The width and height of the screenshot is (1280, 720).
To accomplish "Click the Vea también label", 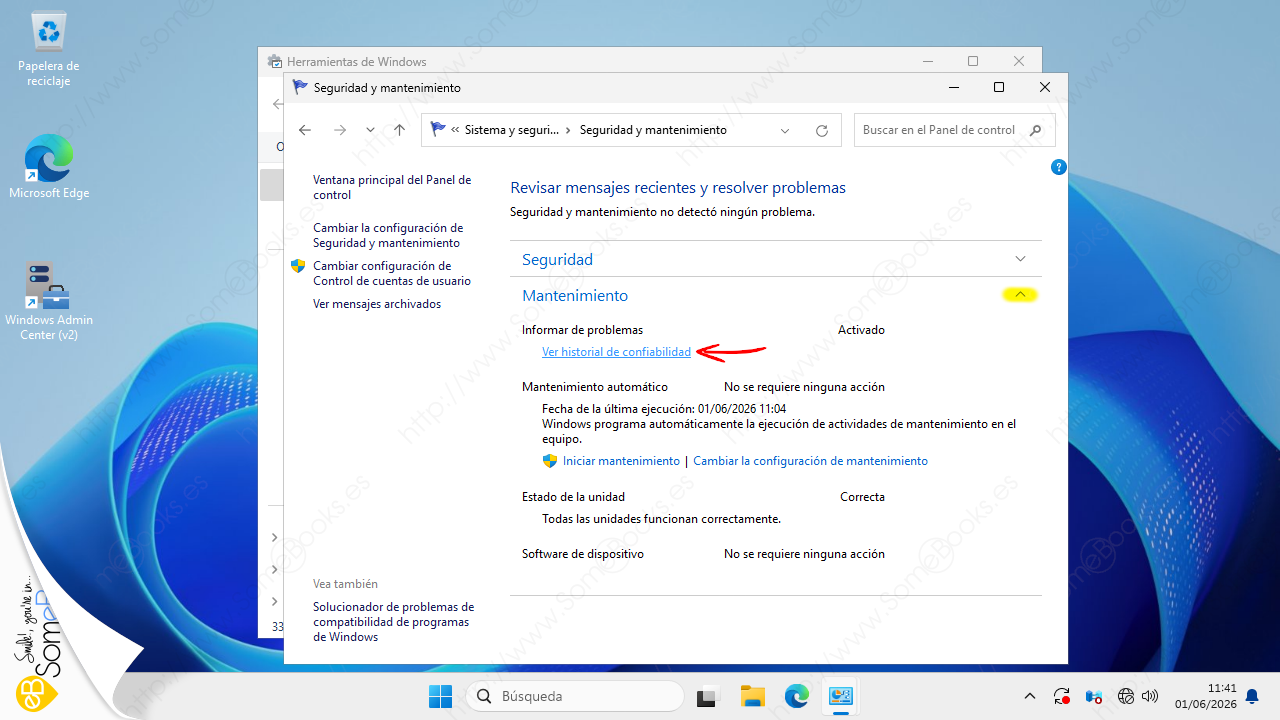I will (x=345, y=584).
